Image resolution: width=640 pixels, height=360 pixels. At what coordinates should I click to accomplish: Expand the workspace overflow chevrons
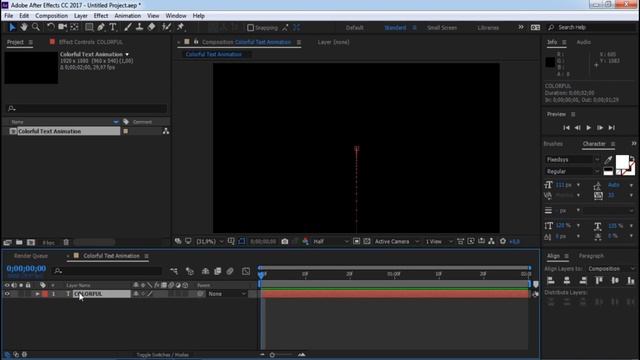click(521, 27)
